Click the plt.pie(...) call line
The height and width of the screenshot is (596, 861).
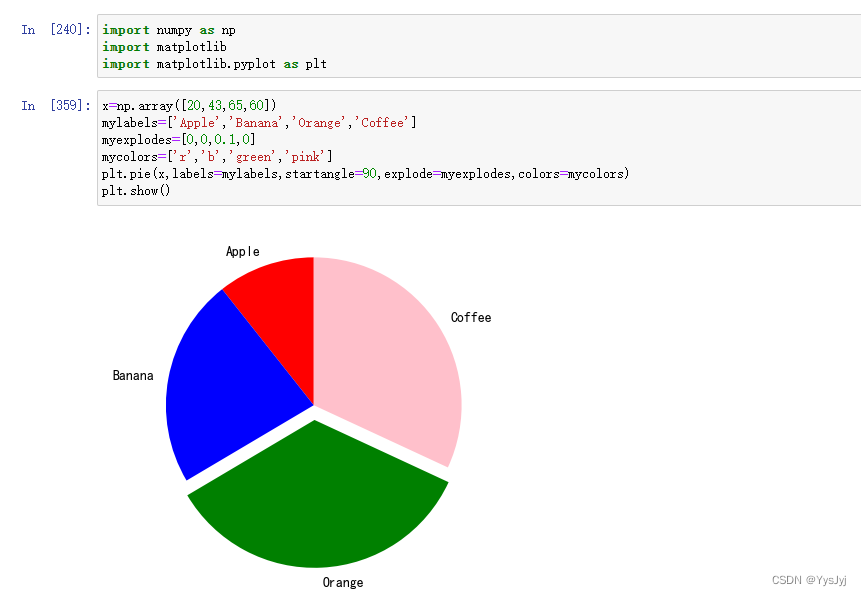(x=365, y=174)
